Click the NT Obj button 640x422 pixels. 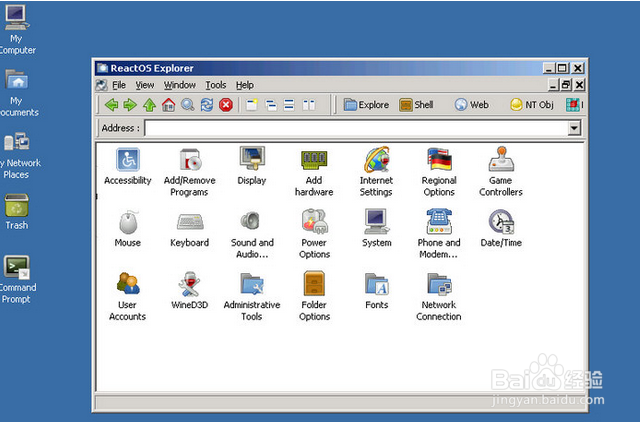point(532,105)
